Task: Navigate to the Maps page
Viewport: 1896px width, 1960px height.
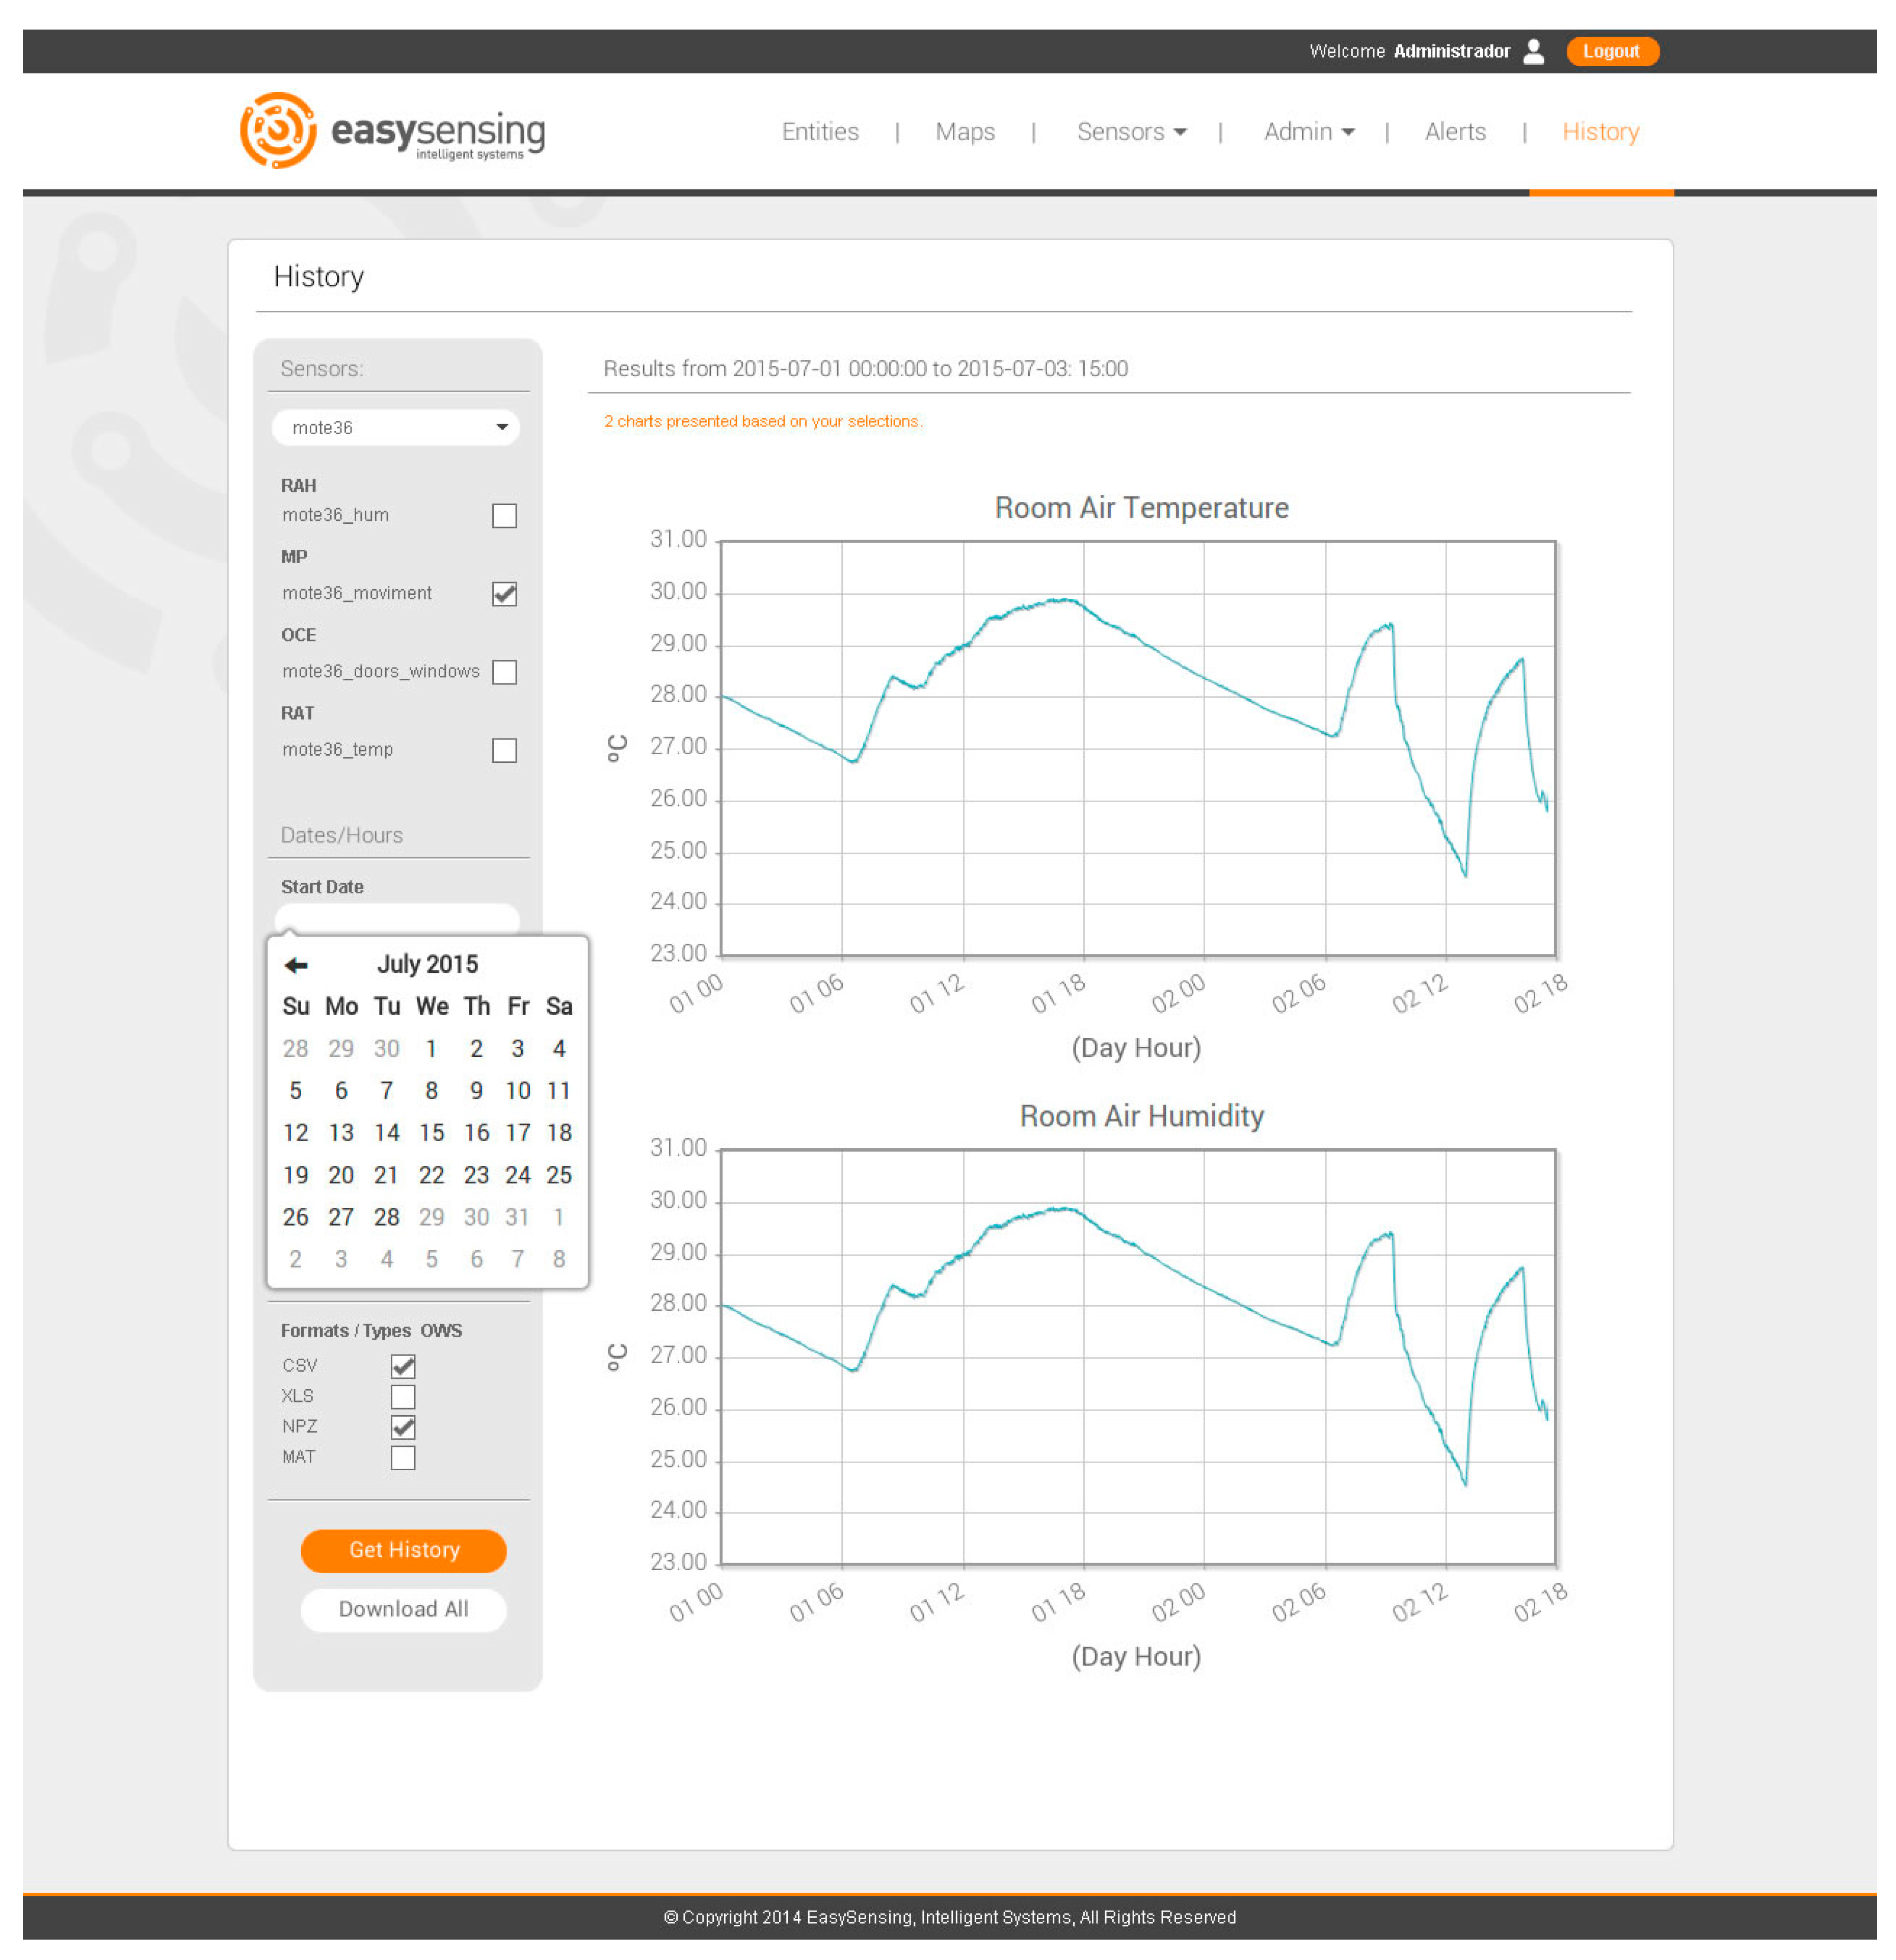Action: [965, 132]
